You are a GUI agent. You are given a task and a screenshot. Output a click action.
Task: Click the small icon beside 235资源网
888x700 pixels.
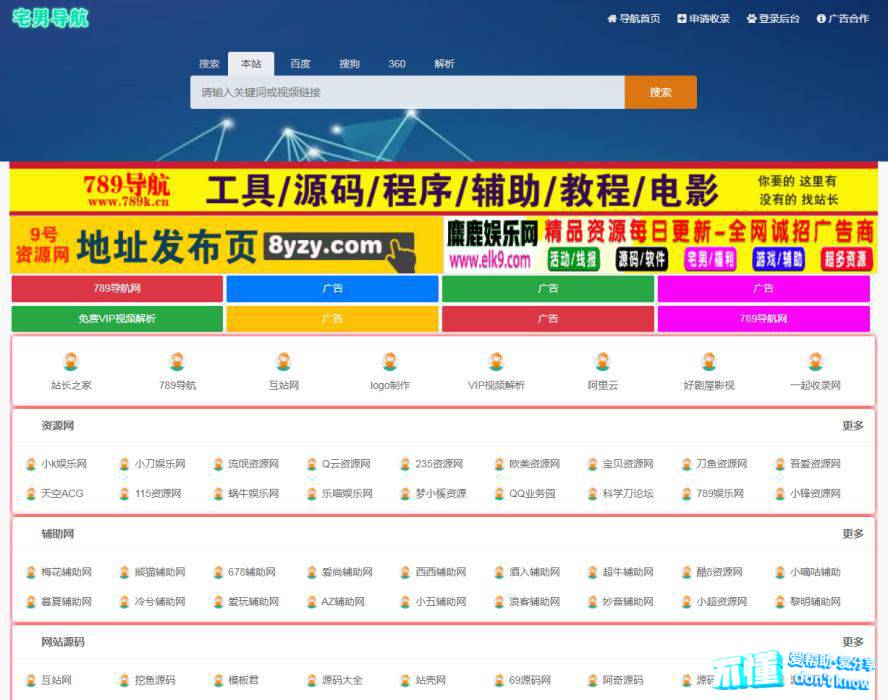click(405, 464)
